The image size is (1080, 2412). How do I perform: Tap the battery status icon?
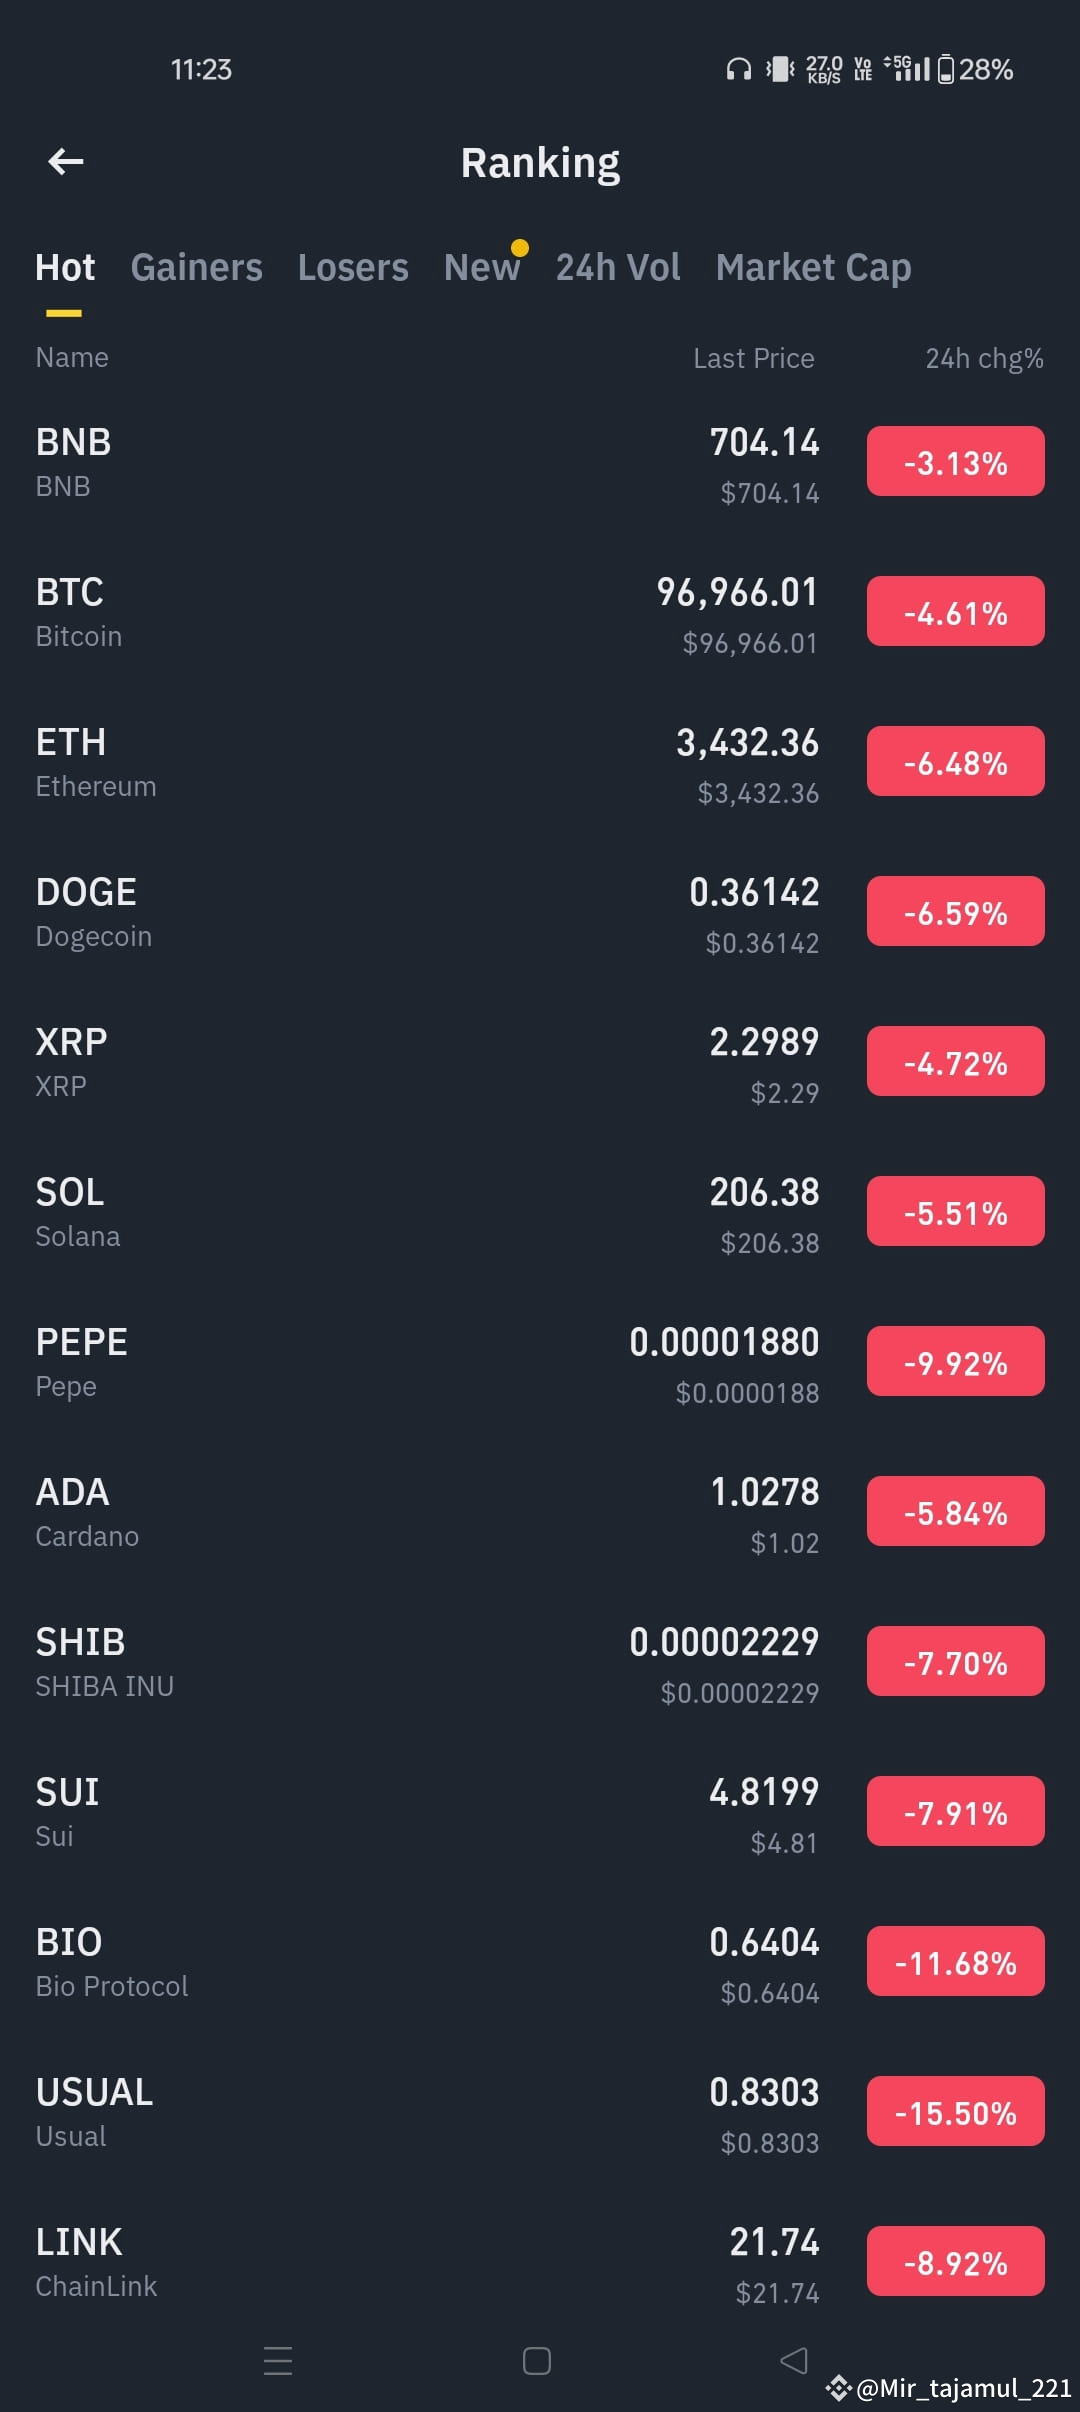(x=946, y=69)
